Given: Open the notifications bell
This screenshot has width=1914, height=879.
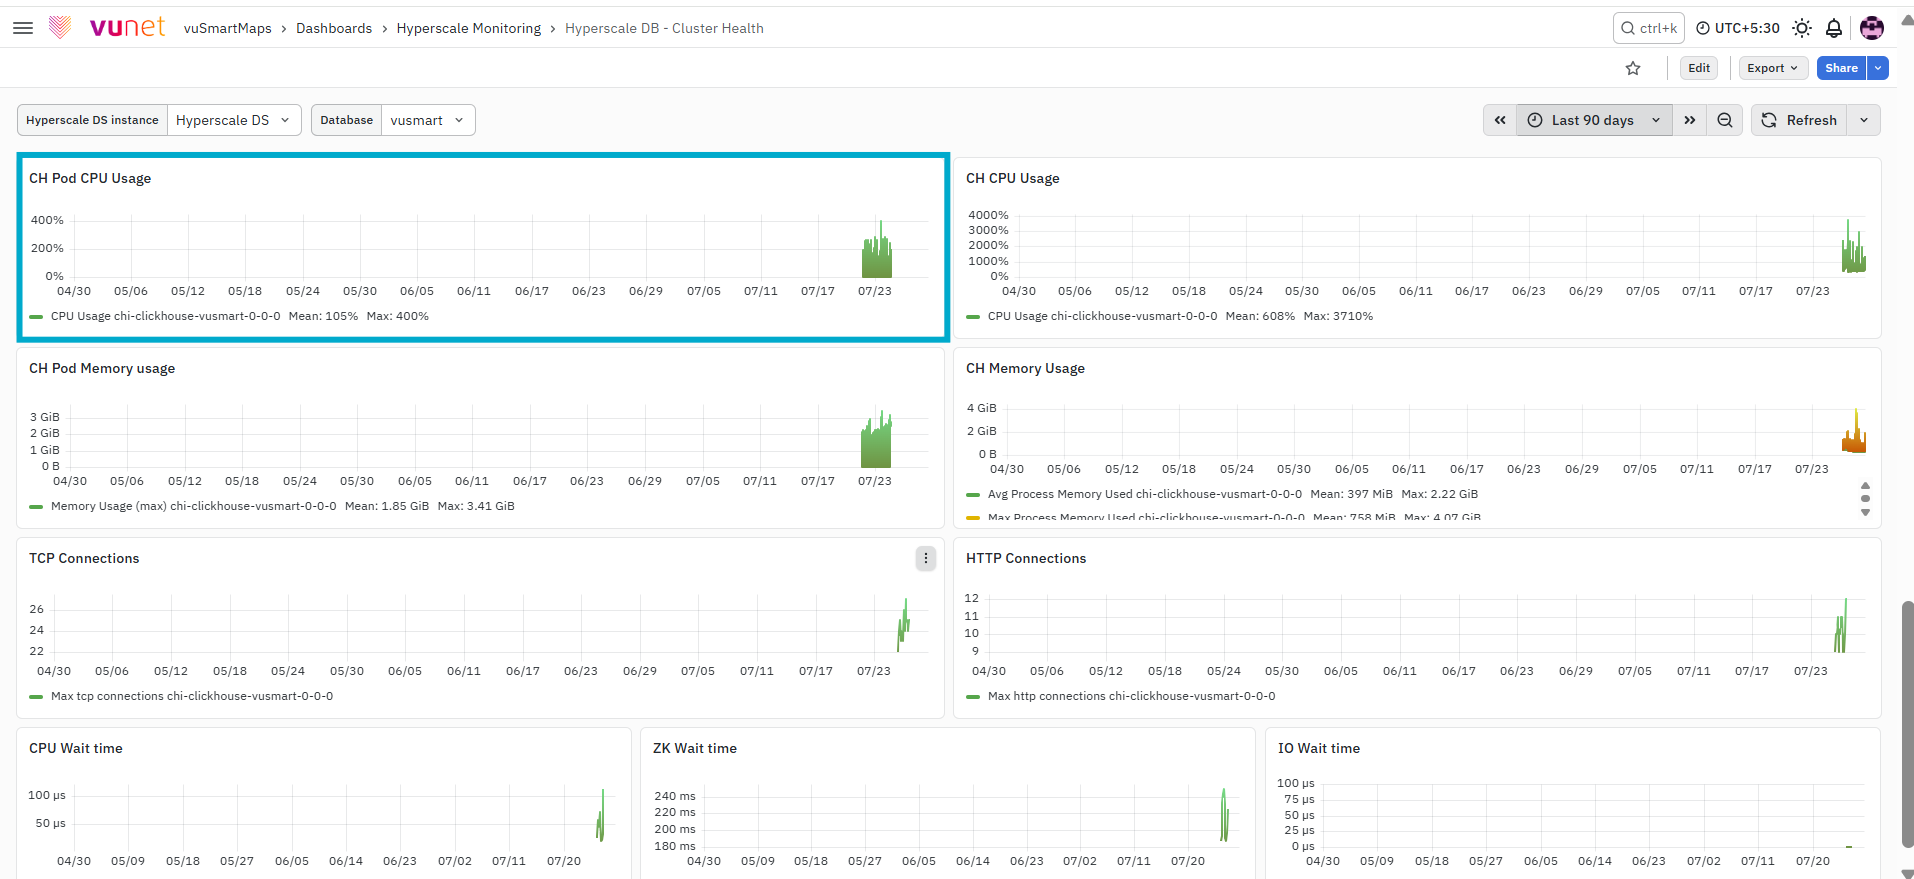Looking at the screenshot, I should 1834,28.
